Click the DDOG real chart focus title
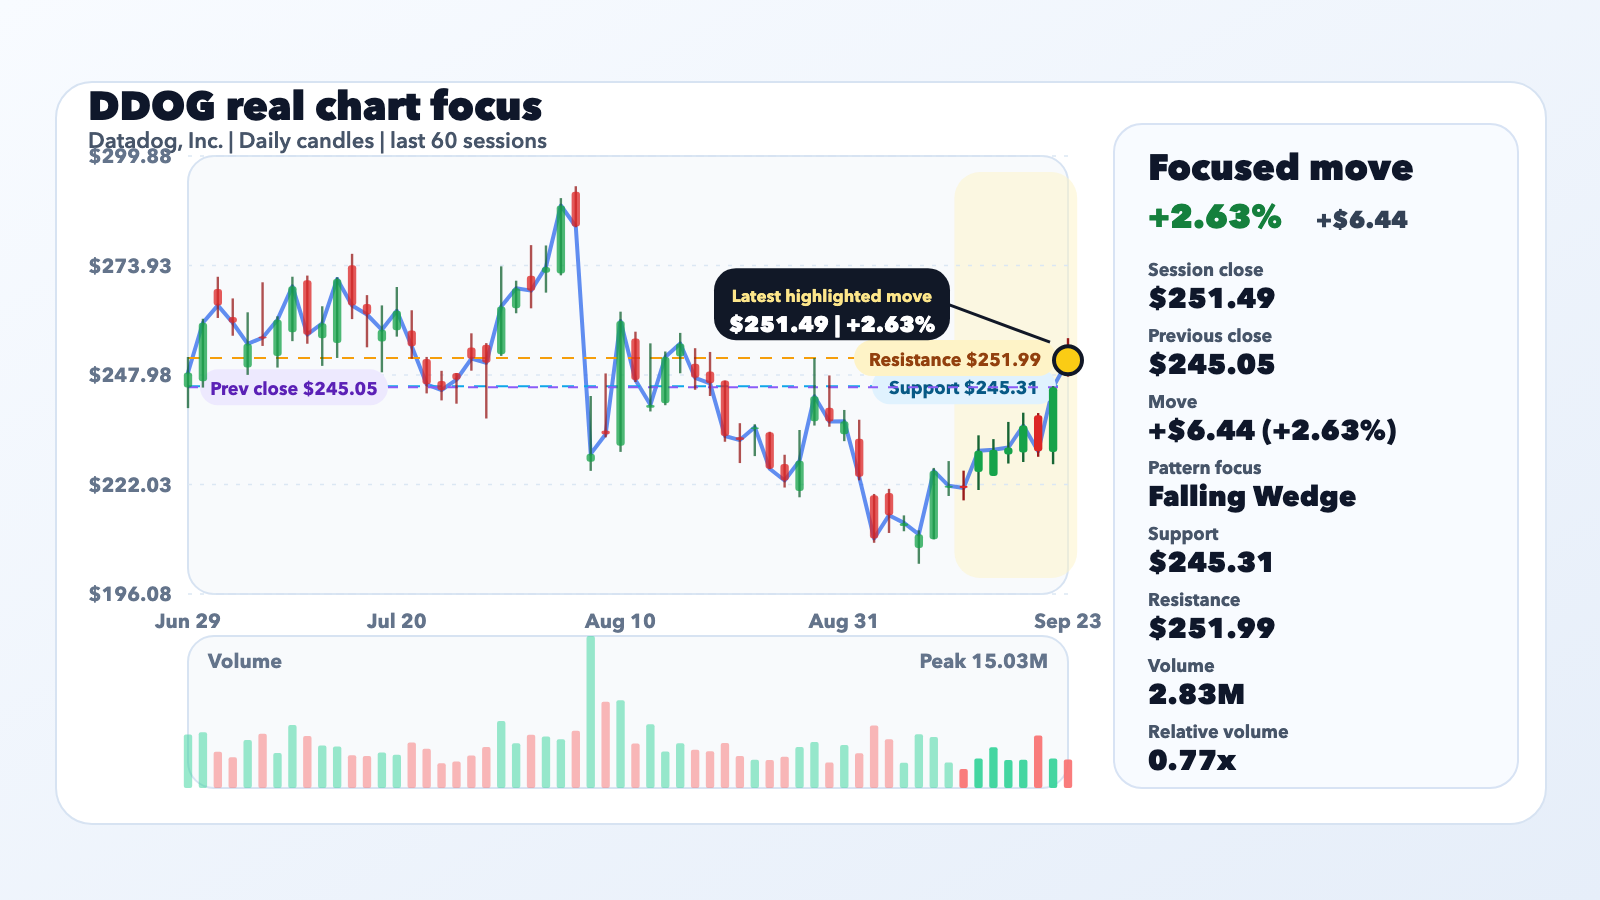 [316, 106]
